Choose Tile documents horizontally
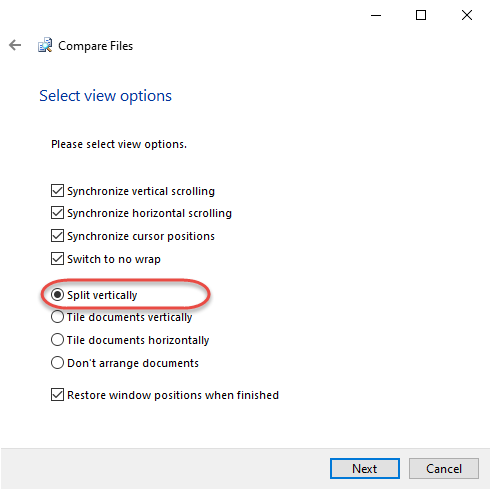The image size is (491, 490). click(57, 340)
